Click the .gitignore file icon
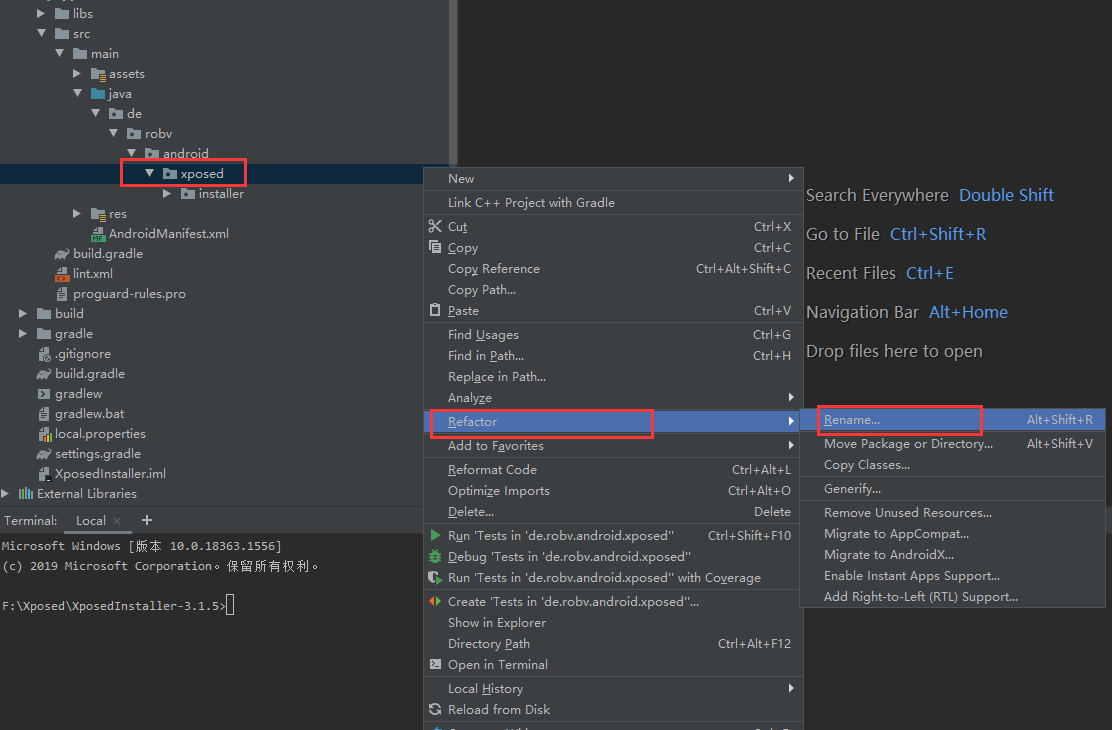This screenshot has height=730, width=1112. pyautogui.click(x=45, y=354)
